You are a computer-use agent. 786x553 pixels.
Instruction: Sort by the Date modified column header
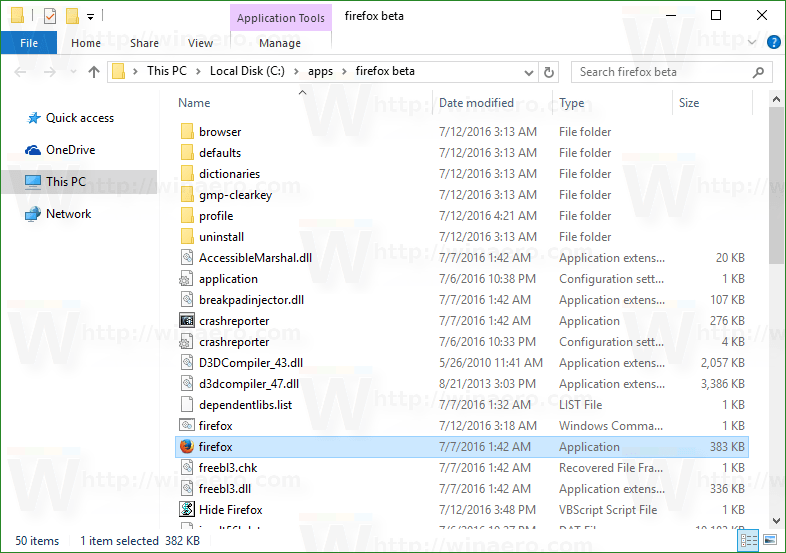point(476,103)
